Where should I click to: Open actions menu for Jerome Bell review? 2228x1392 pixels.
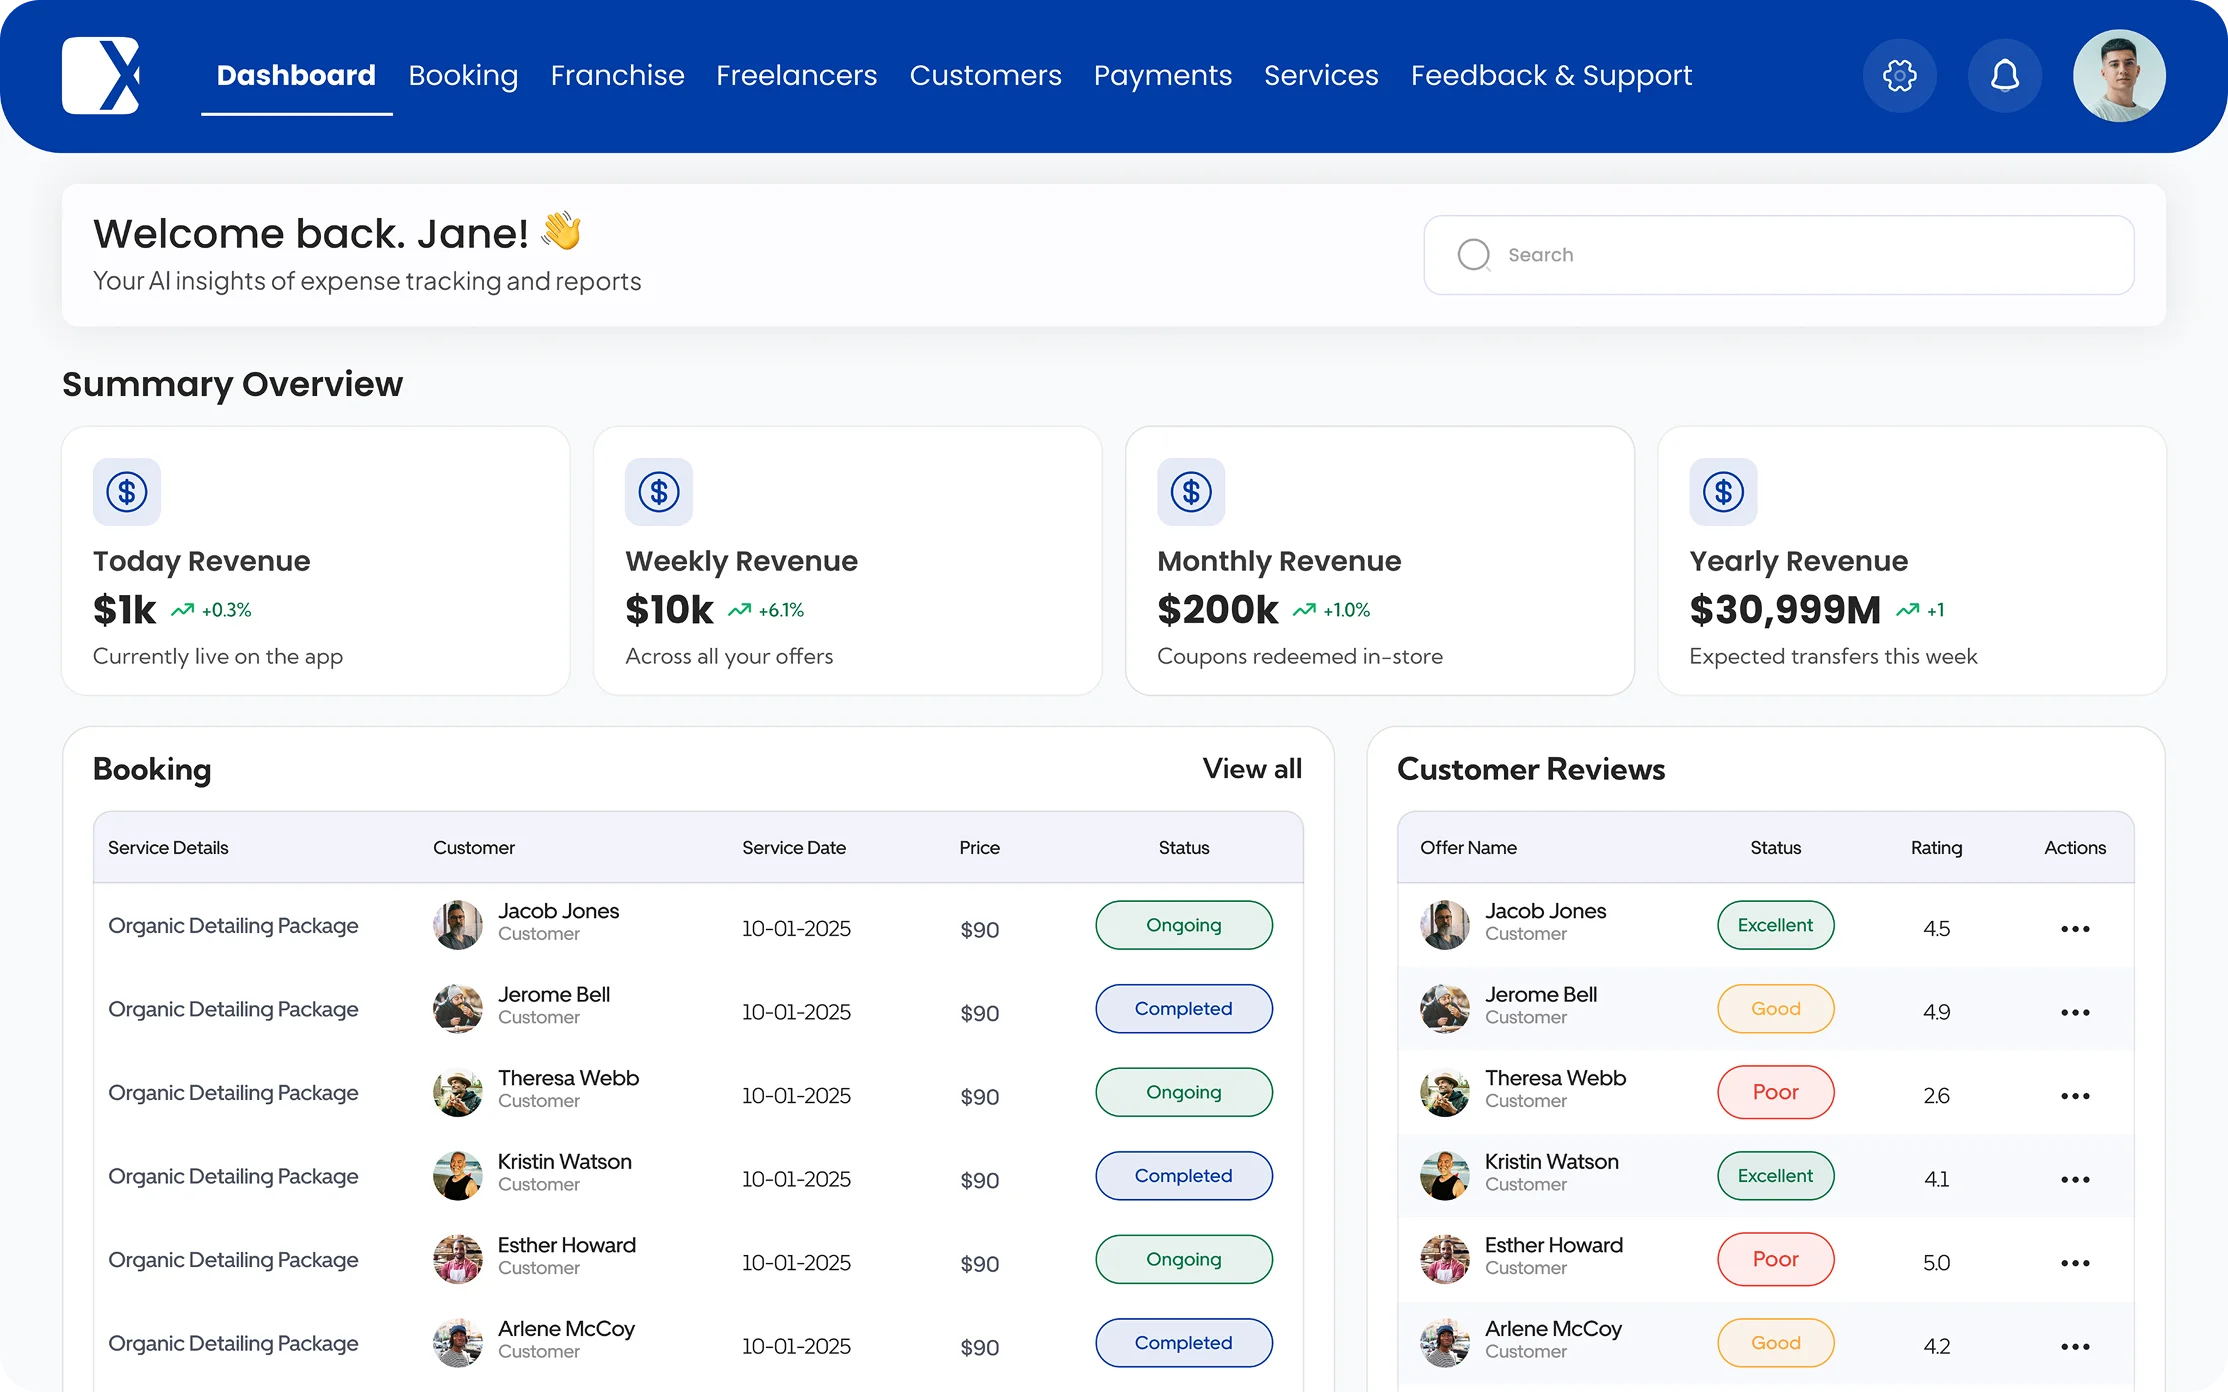(2075, 1012)
